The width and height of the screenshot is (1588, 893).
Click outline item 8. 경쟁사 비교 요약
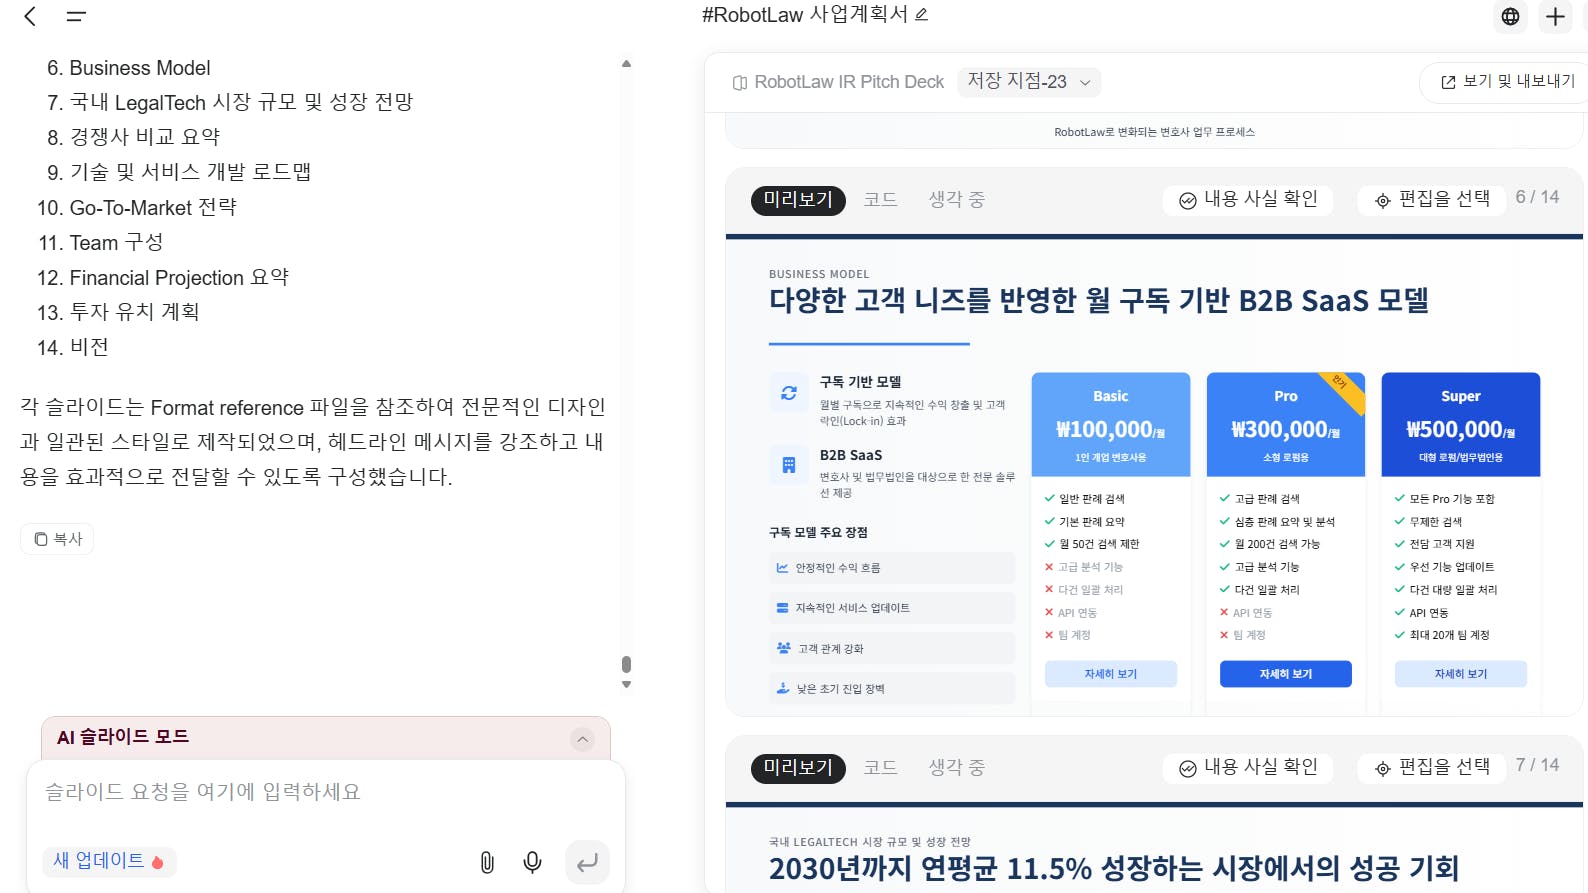(133, 137)
